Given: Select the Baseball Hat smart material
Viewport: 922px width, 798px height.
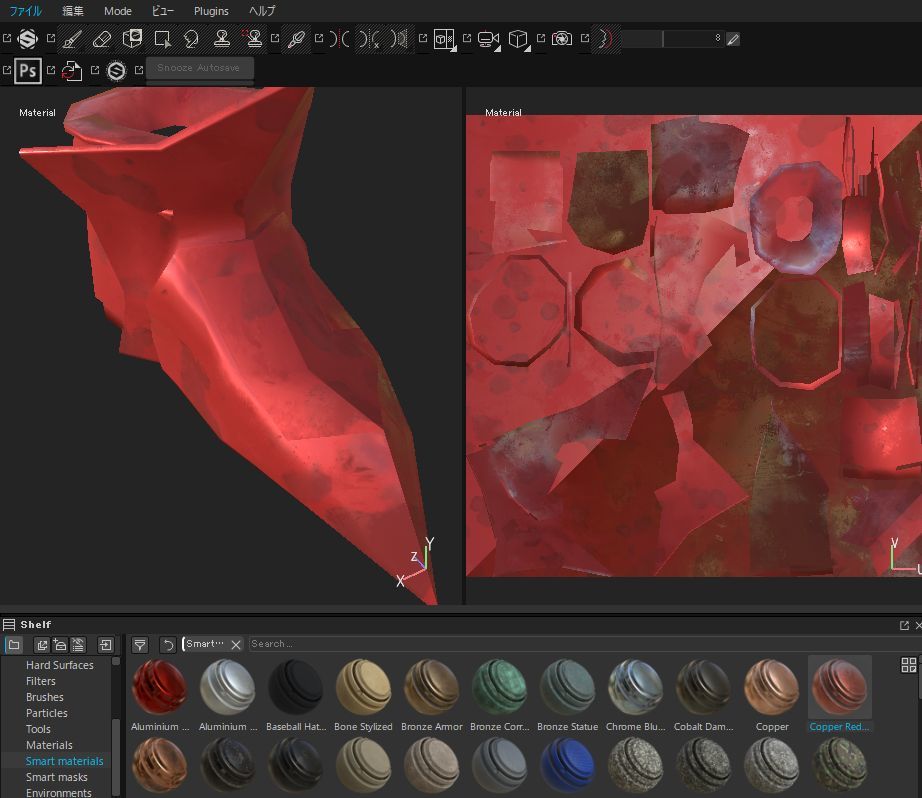Looking at the screenshot, I should [296, 695].
